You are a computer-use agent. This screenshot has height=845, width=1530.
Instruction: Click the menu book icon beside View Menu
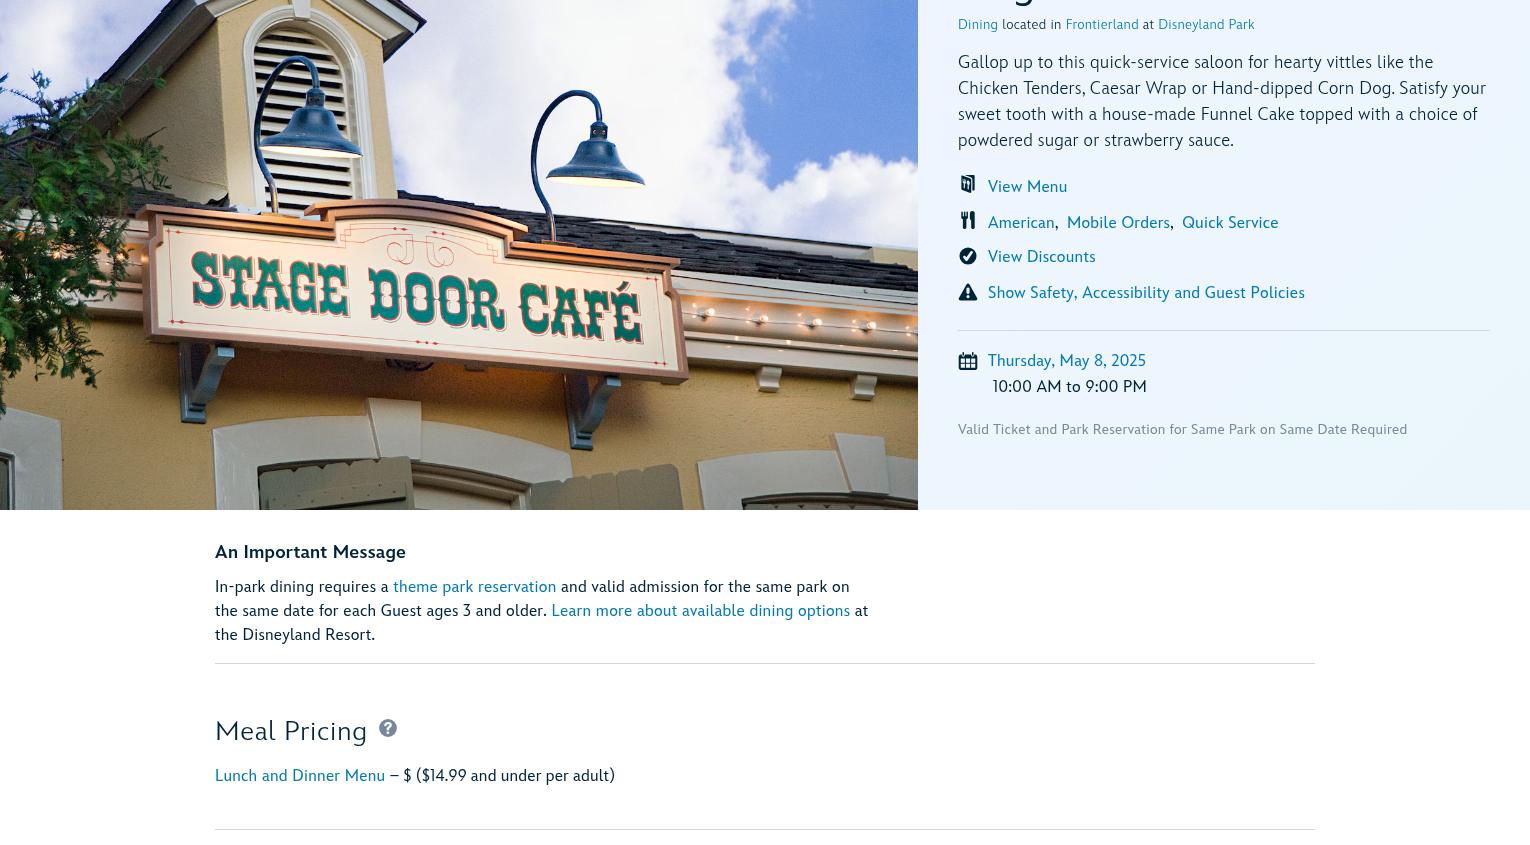[967, 184]
